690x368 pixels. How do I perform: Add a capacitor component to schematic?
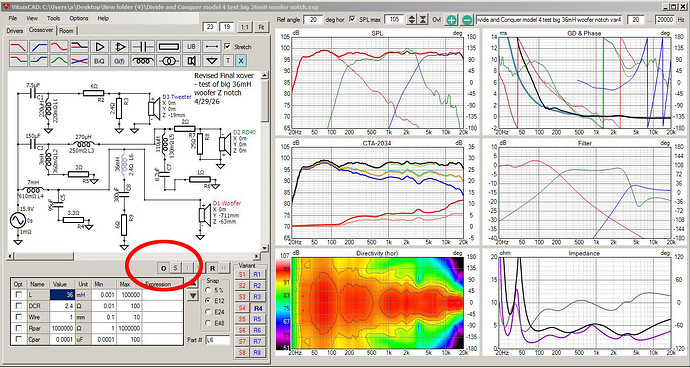pos(142,47)
